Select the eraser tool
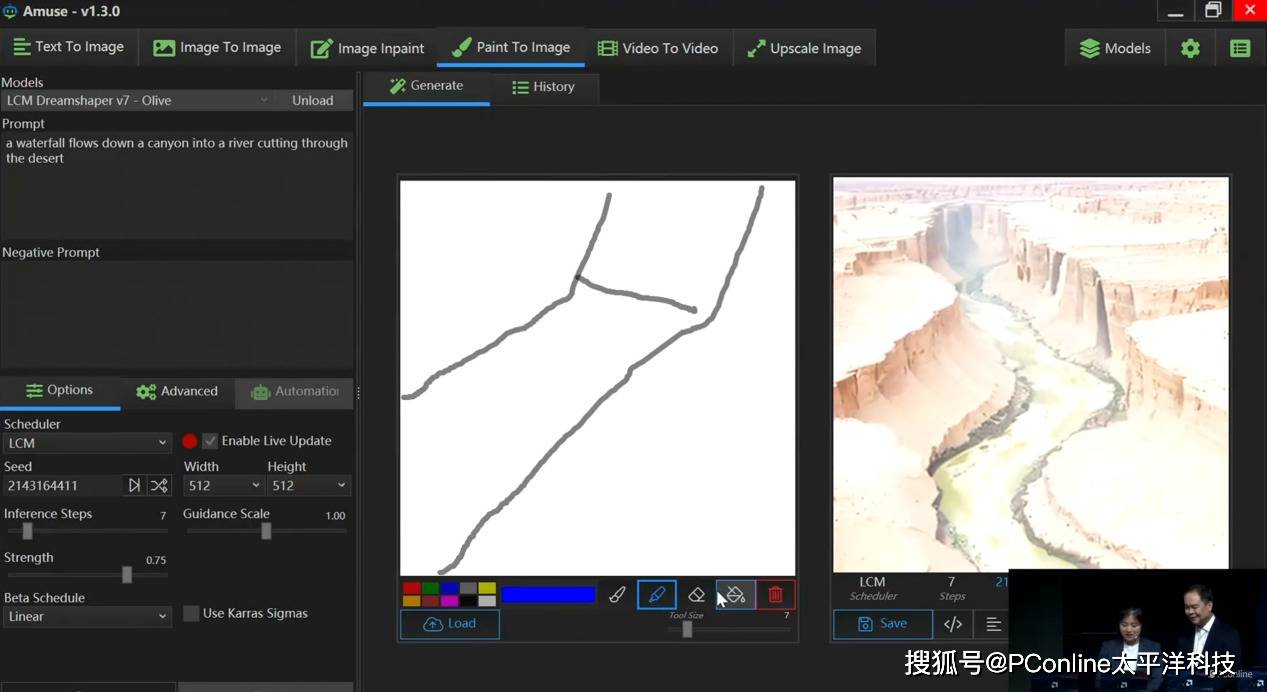The image size is (1267, 692). (697, 595)
